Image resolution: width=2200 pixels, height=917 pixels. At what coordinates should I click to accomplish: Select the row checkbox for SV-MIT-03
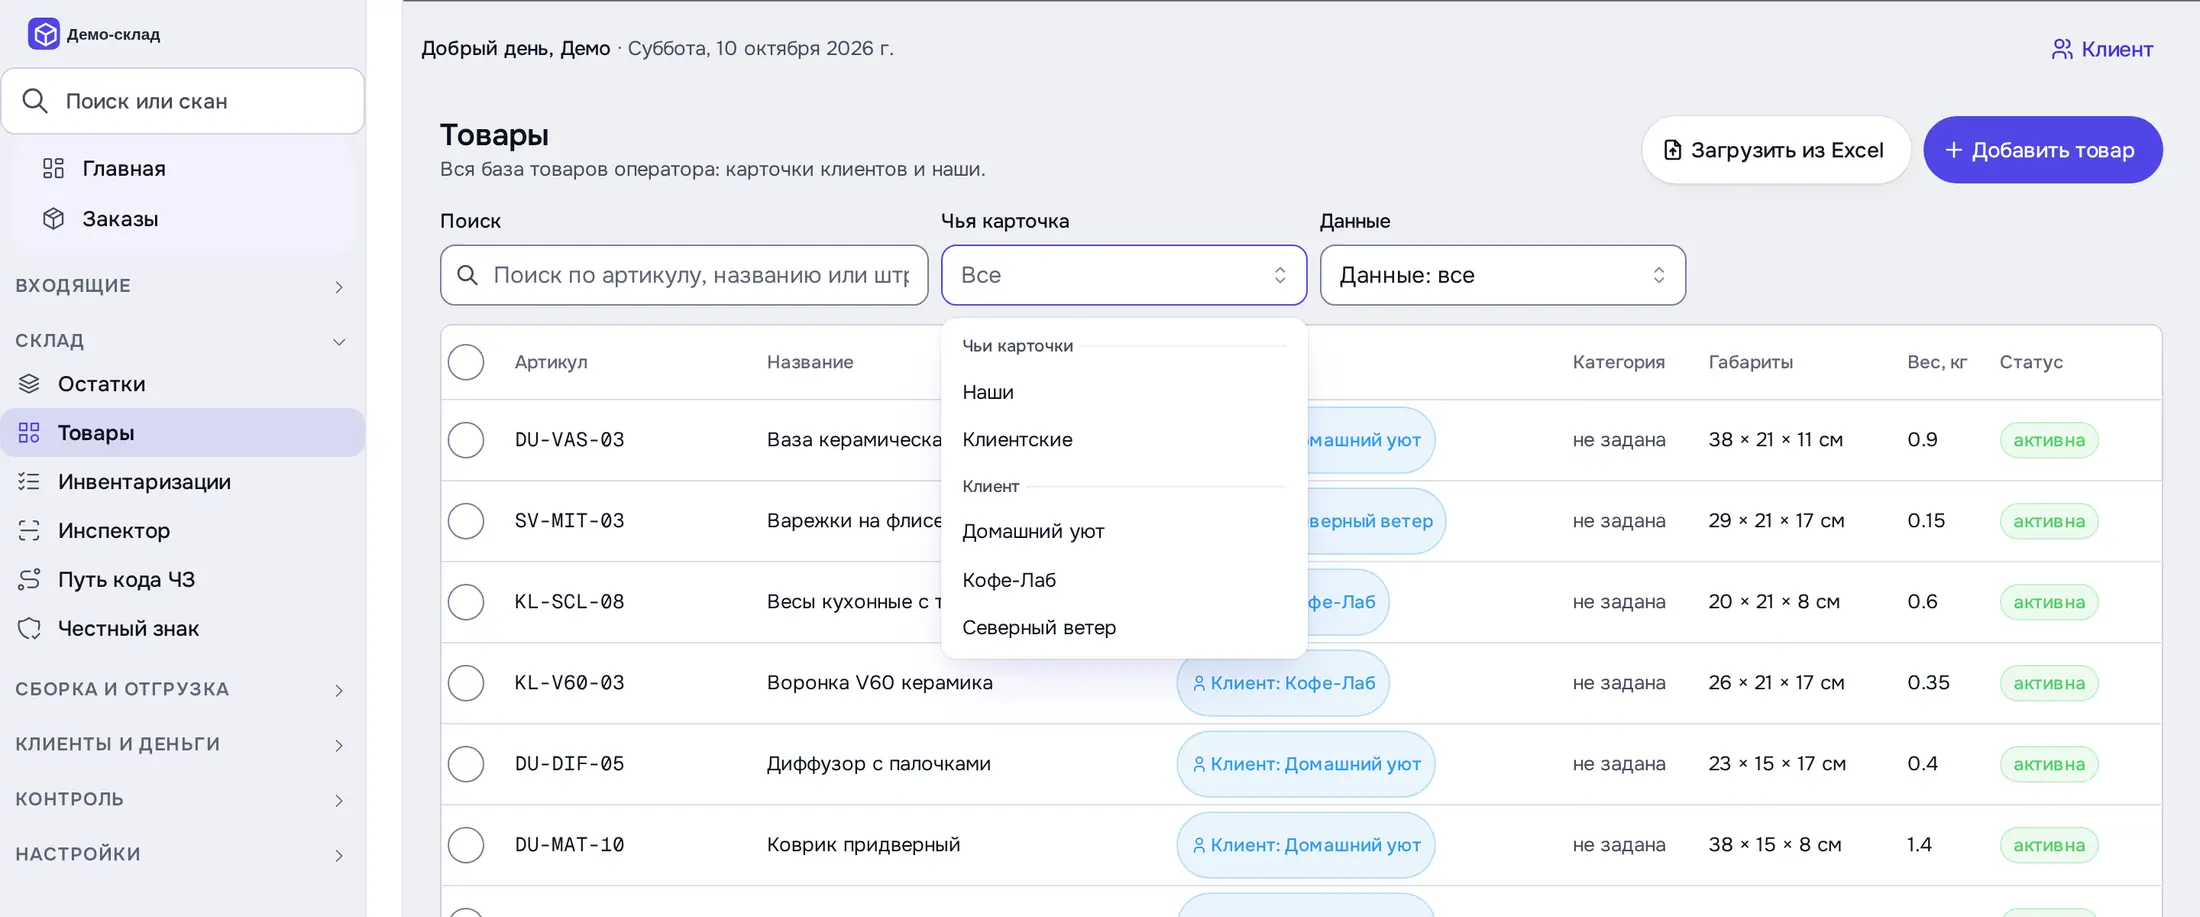coord(466,521)
